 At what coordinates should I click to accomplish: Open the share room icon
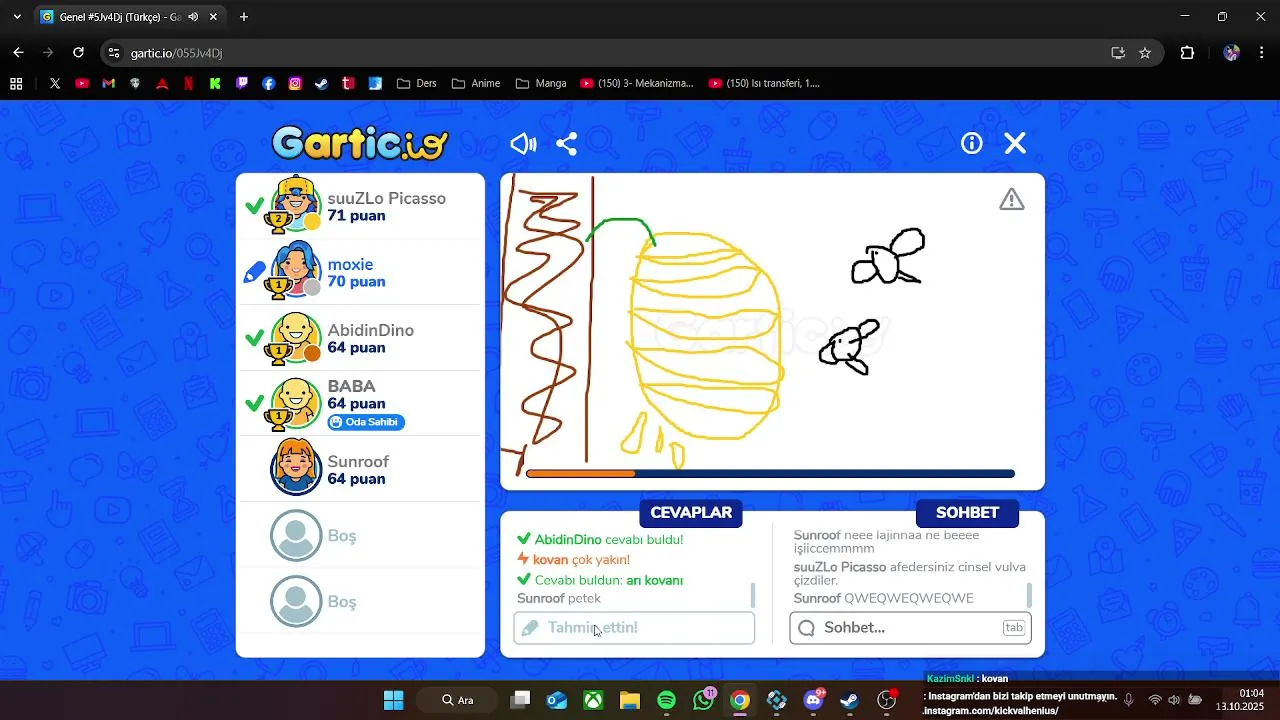567,144
